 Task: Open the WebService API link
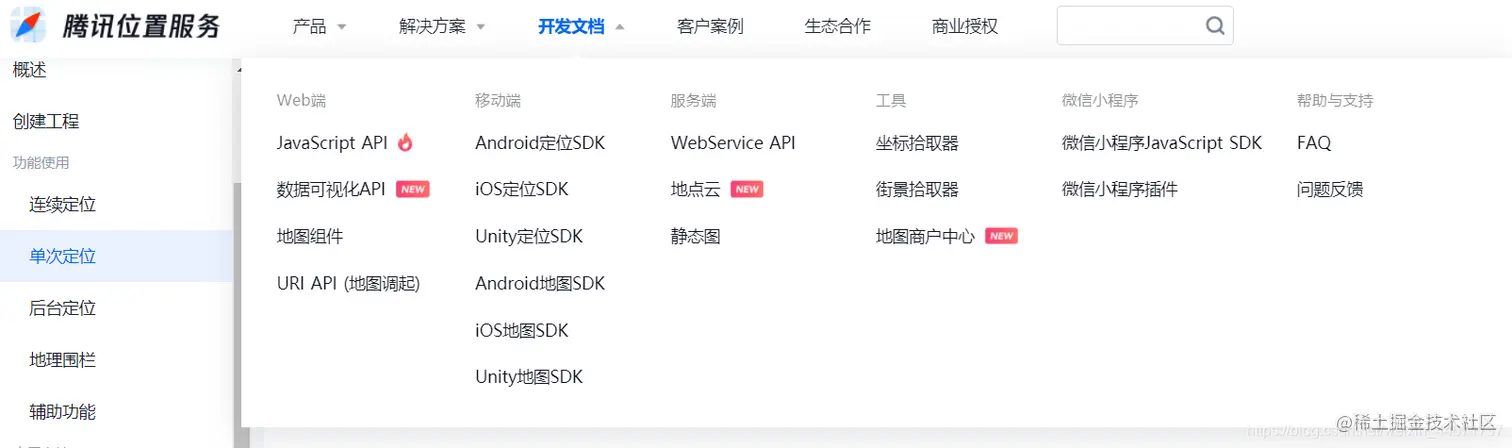point(733,143)
